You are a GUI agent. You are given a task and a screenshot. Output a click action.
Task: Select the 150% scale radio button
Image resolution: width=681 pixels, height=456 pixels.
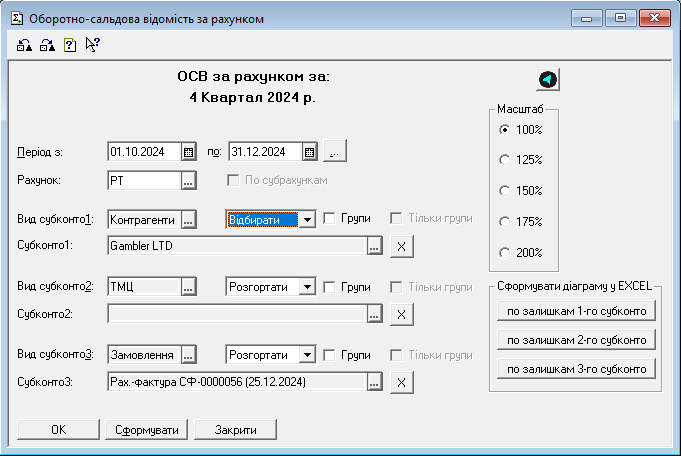pyautogui.click(x=505, y=191)
